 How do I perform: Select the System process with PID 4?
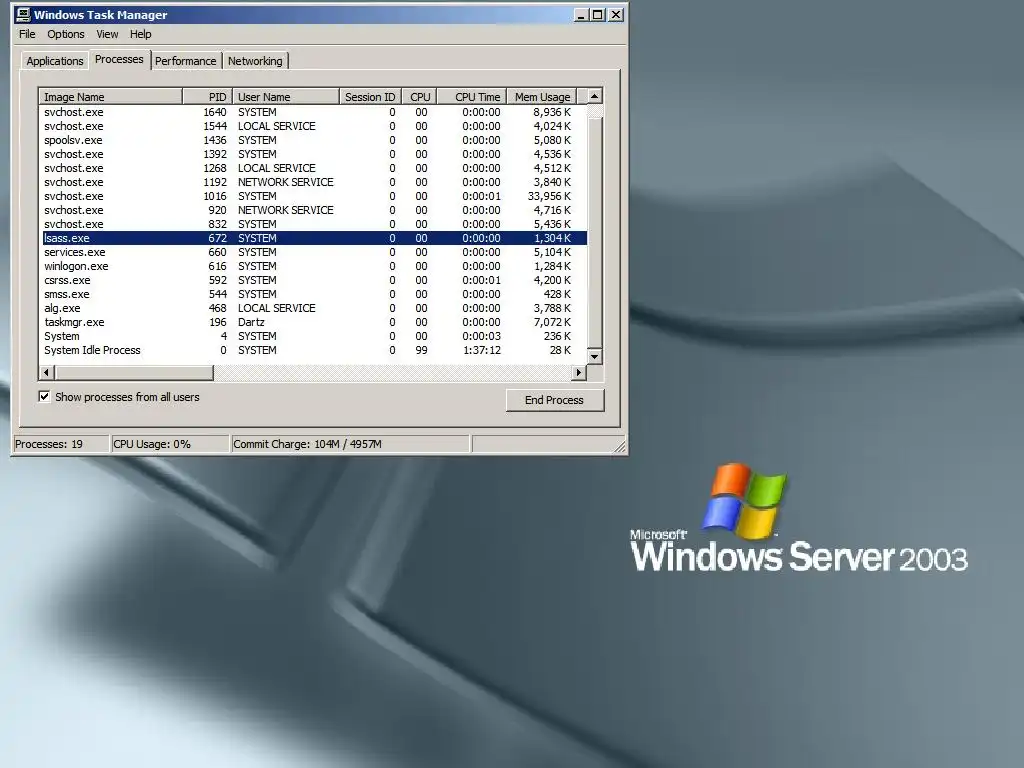pos(313,336)
